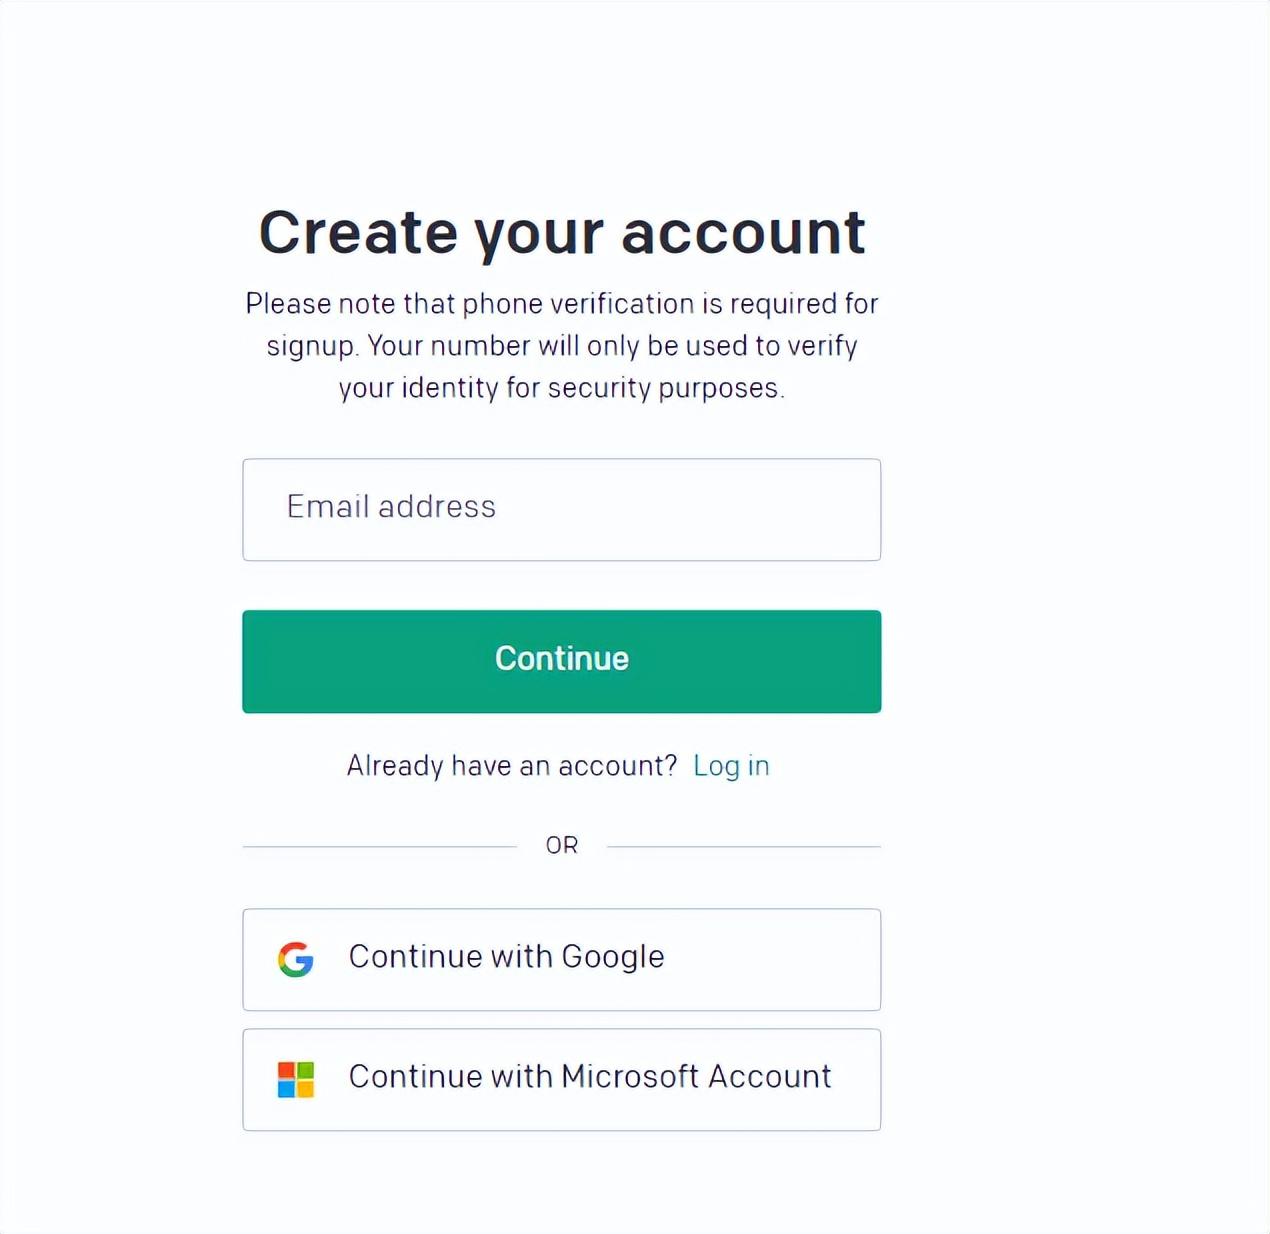Click the OR divider label
This screenshot has width=1270, height=1234.
coord(562,846)
